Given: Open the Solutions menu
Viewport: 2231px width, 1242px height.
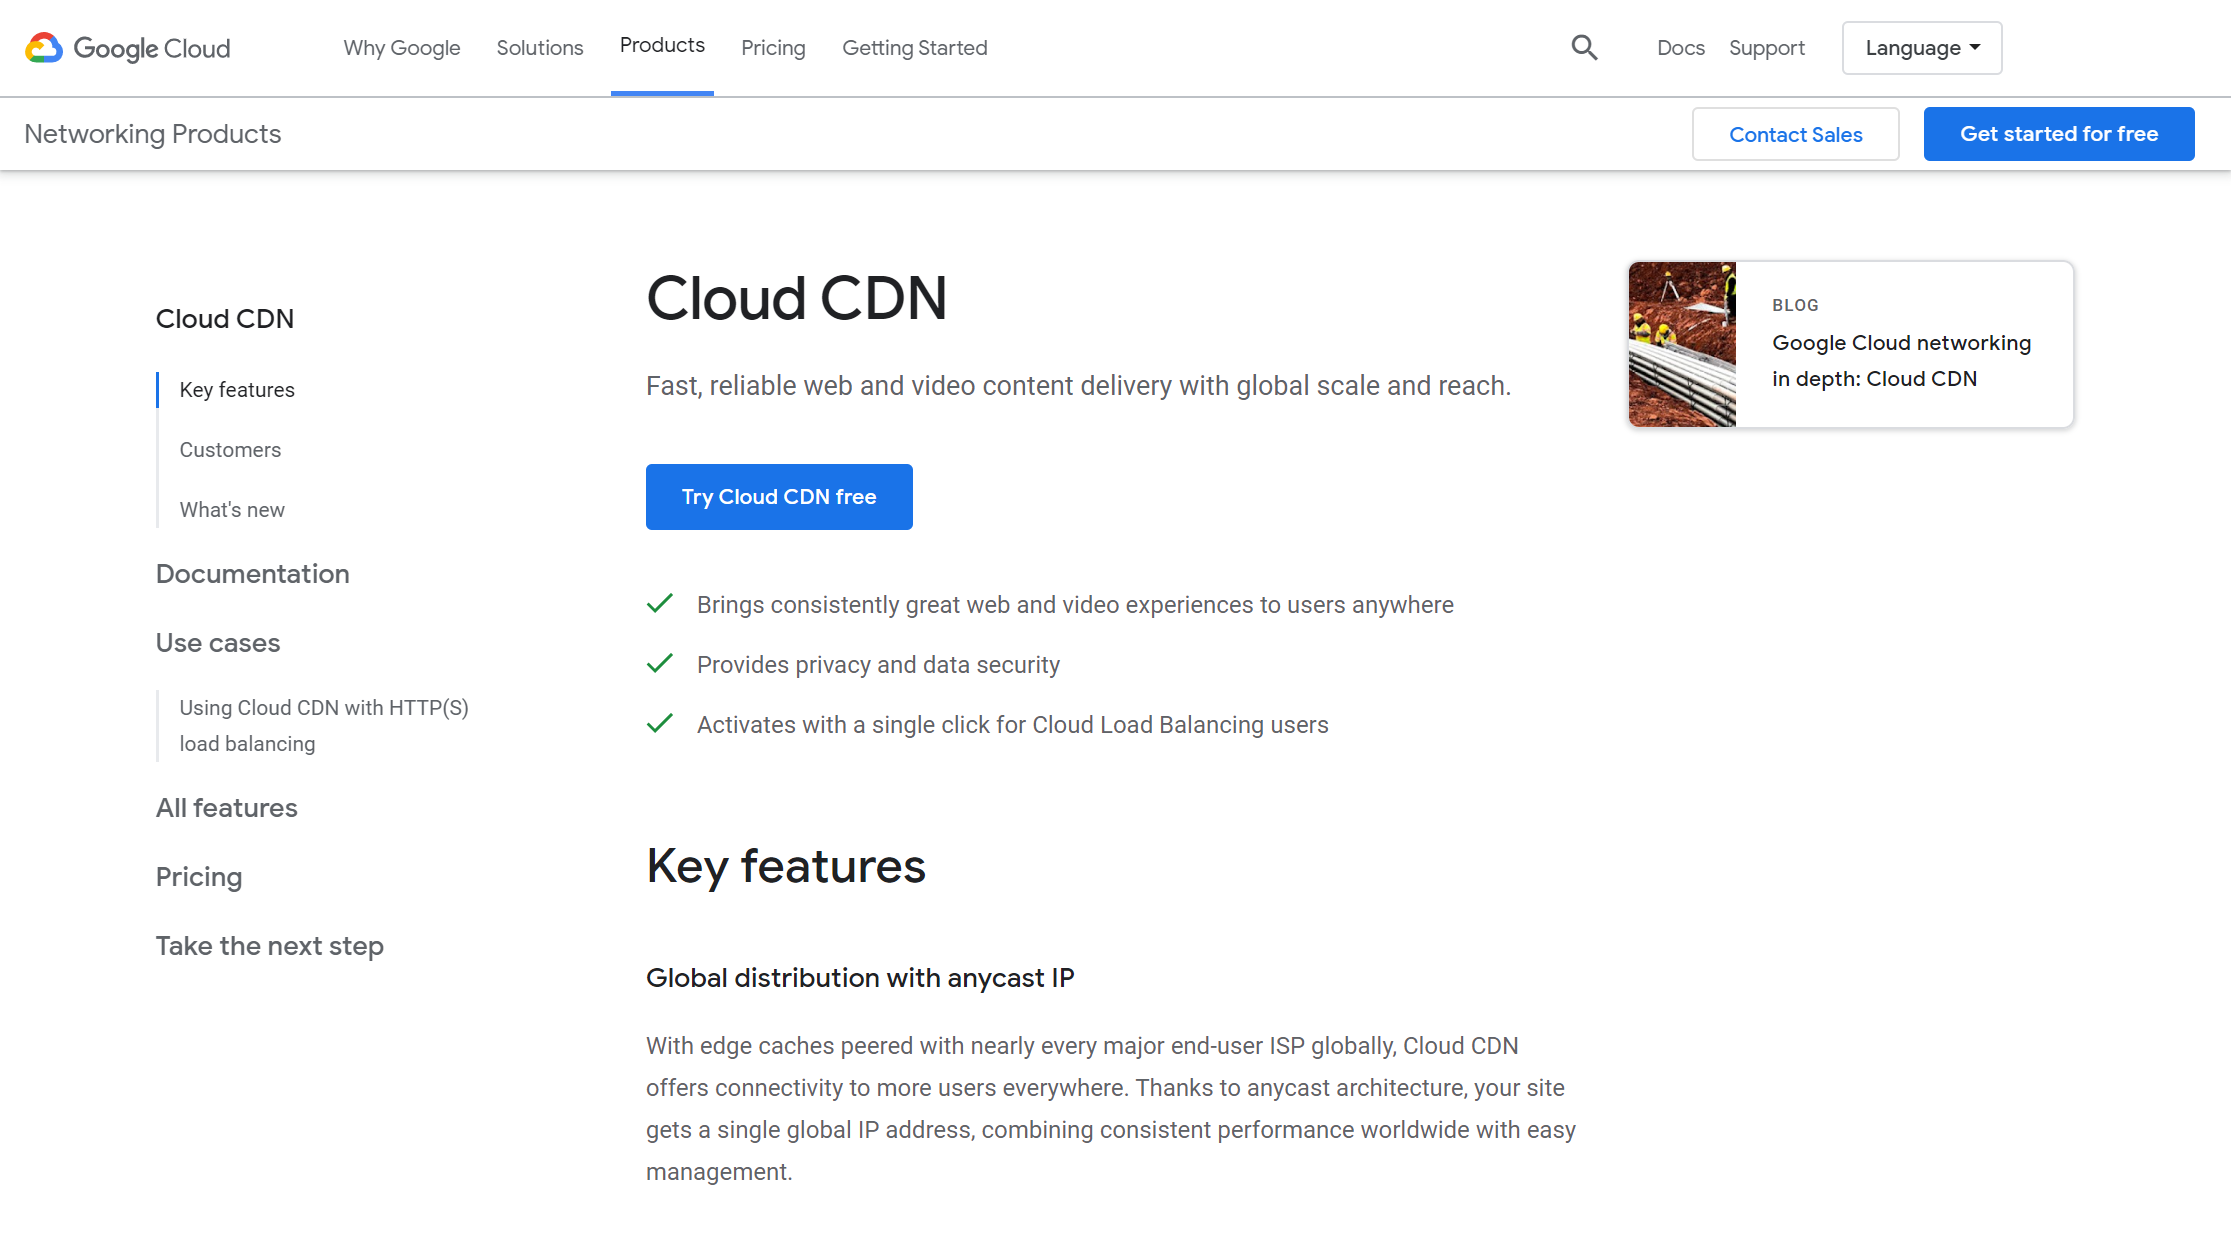Looking at the screenshot, I should pyautogui.click(x=540, y=48).
